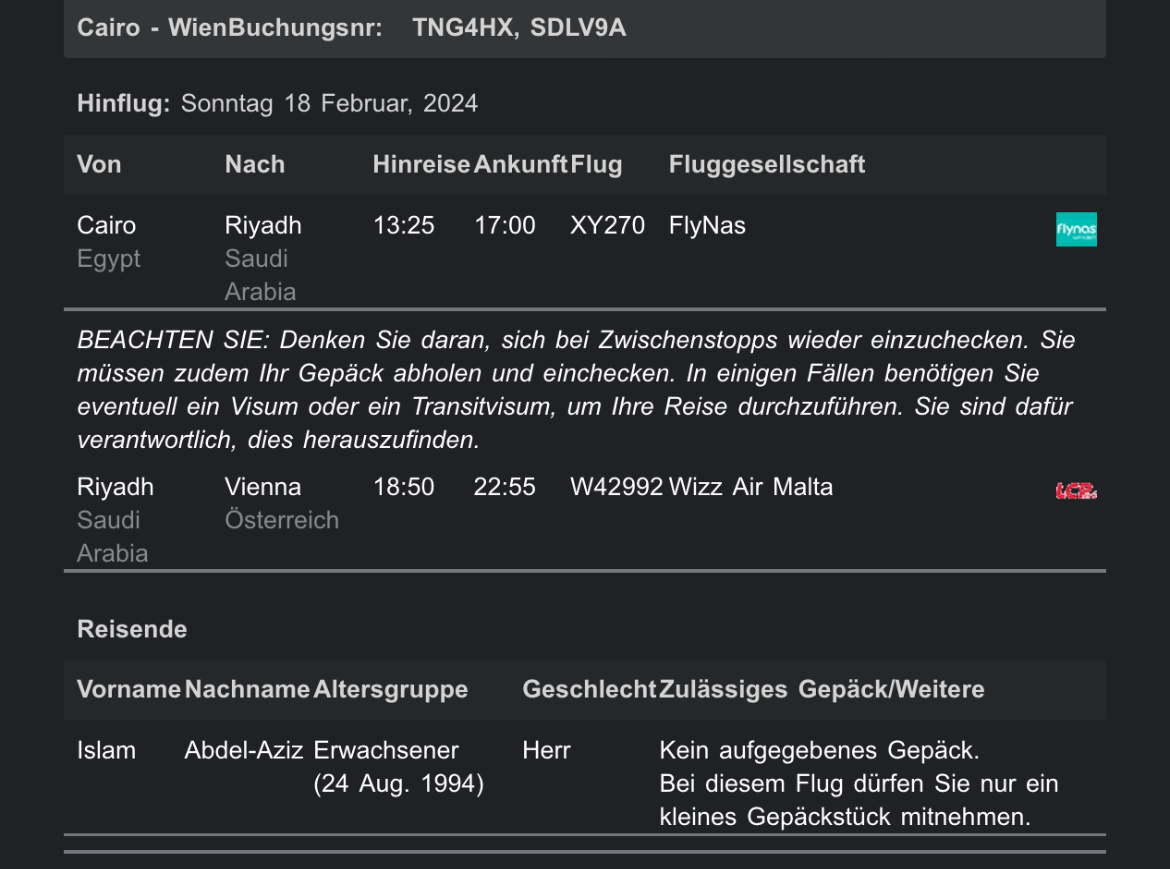Click the Kein aufgegebenes Gepäck baggage note

819,750
